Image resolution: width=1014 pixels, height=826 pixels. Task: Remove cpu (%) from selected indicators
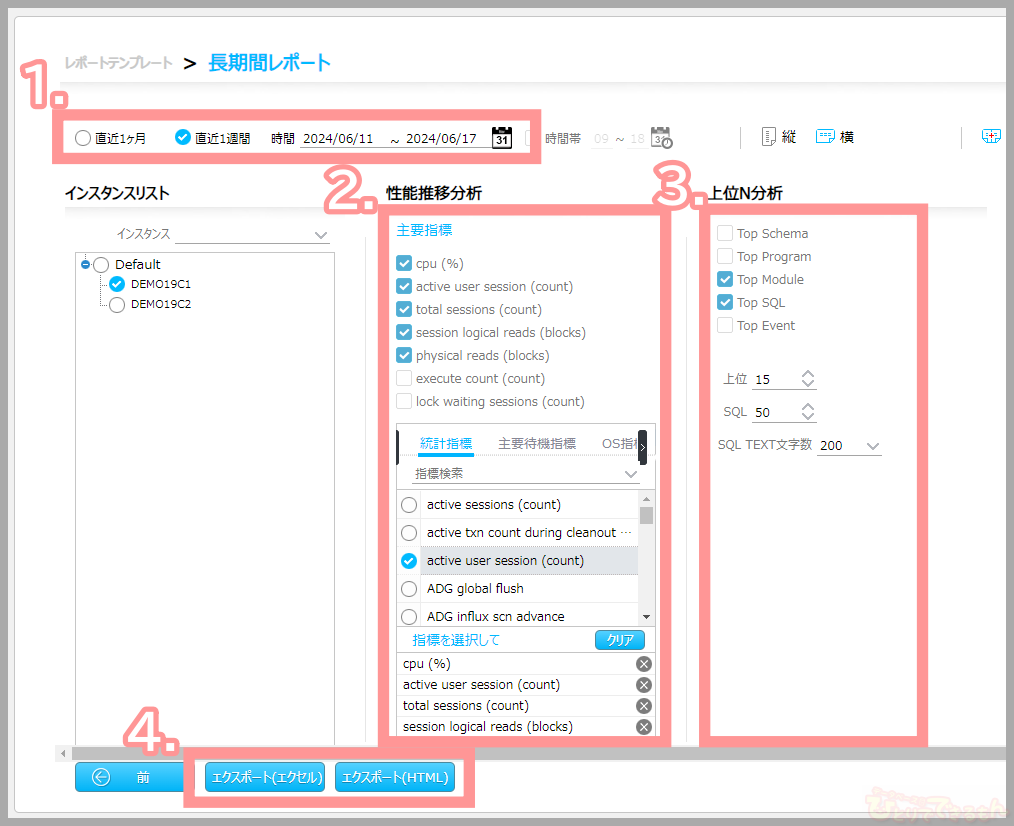click(x=644, y=664)
